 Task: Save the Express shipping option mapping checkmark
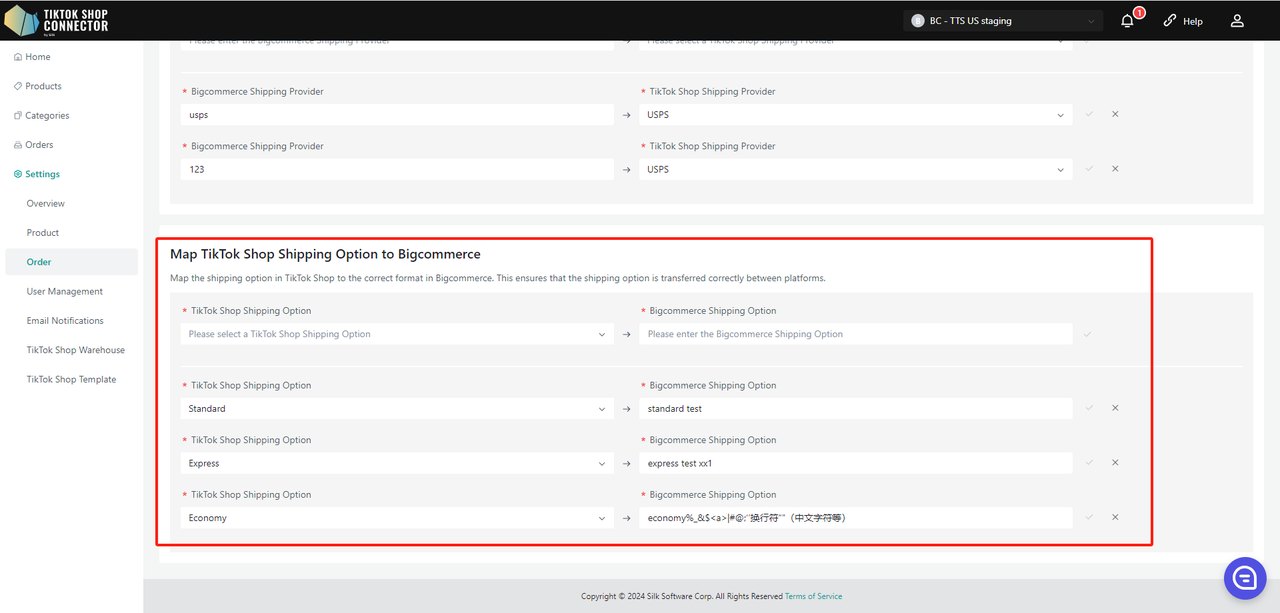pyautogui.click(x=1089, y=463)
